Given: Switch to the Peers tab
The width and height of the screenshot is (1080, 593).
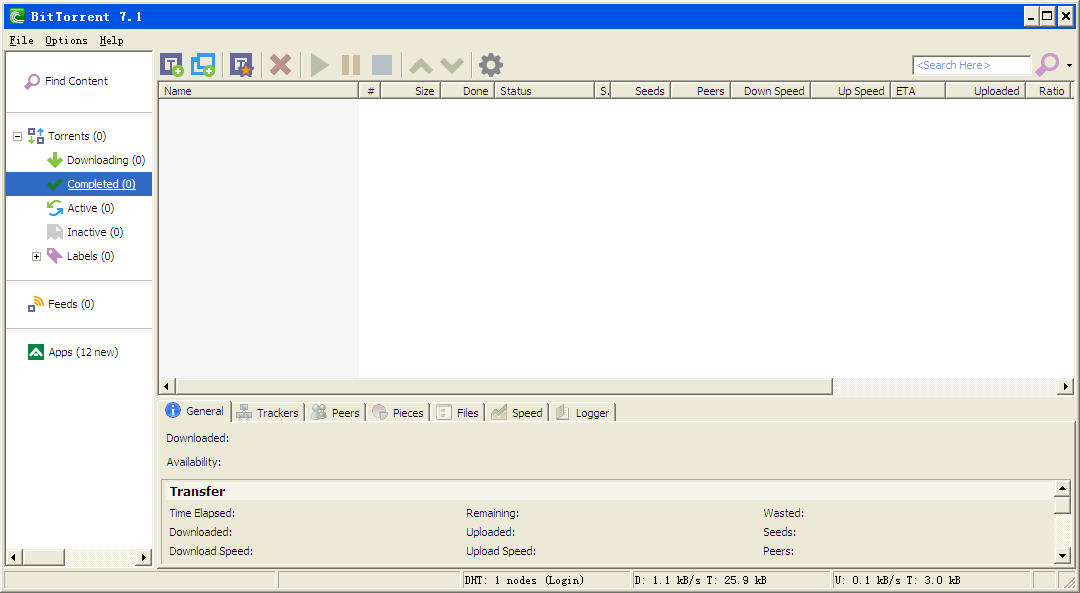Looking at the screenshot, I should (x=335, y=413).
